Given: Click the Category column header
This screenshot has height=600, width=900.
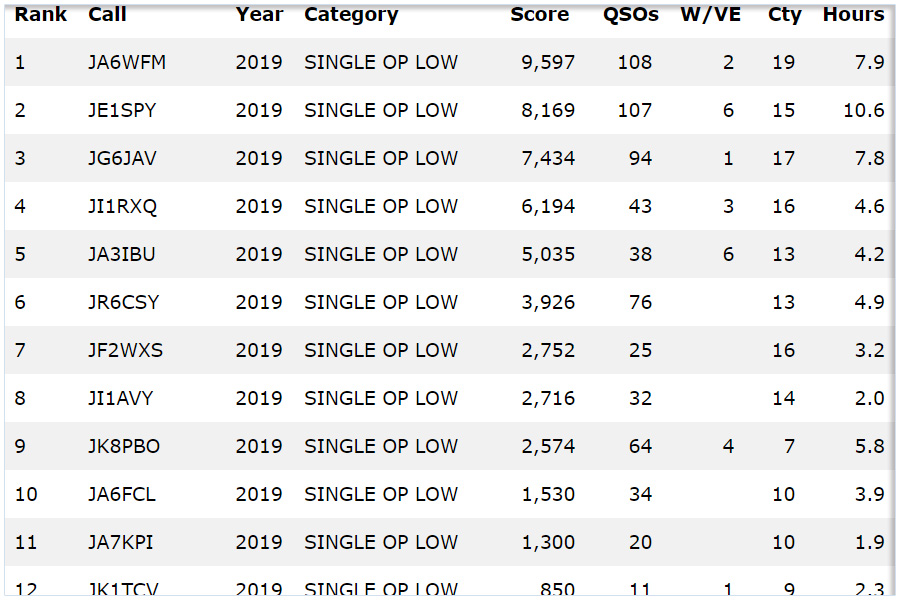Looking at the screenshot, I should pyautogui.click(x=351, y=15).
